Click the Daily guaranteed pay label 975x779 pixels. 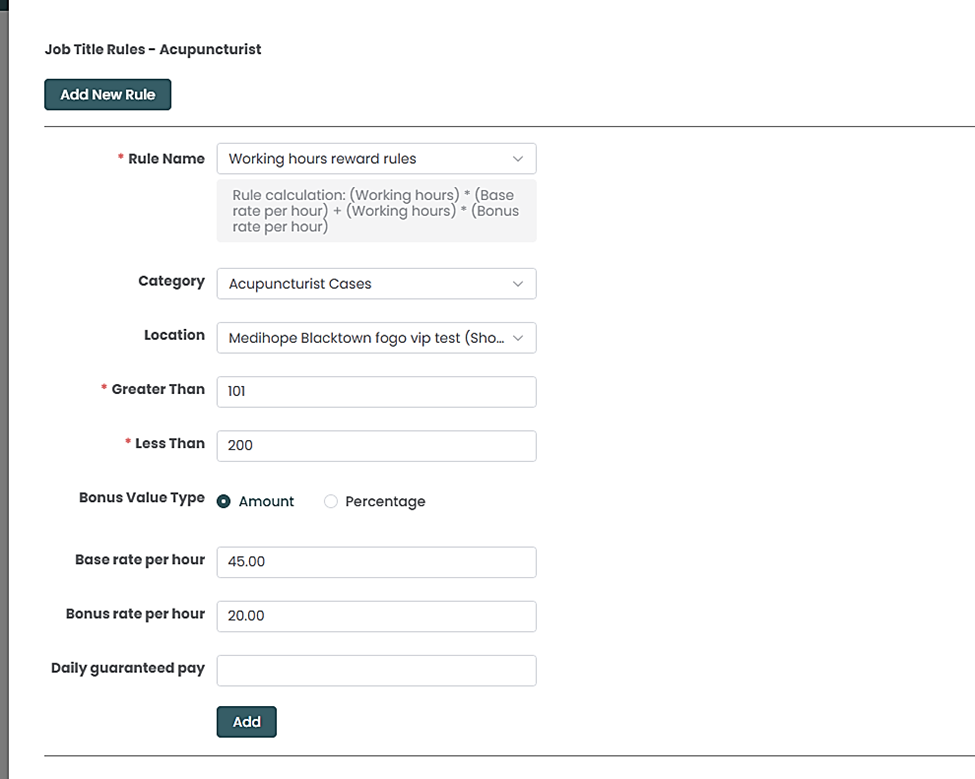point(127,668)
